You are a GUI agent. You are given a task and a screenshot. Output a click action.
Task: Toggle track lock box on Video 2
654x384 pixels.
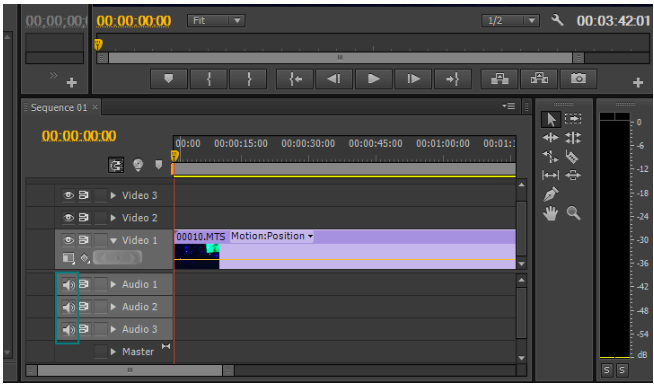click(x=101, y=218)
